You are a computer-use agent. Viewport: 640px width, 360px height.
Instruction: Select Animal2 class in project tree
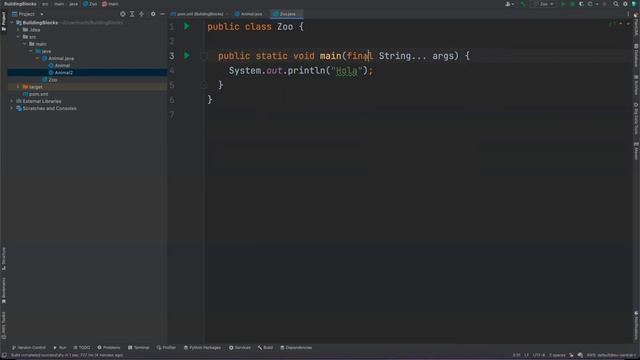tap(64, 73)
